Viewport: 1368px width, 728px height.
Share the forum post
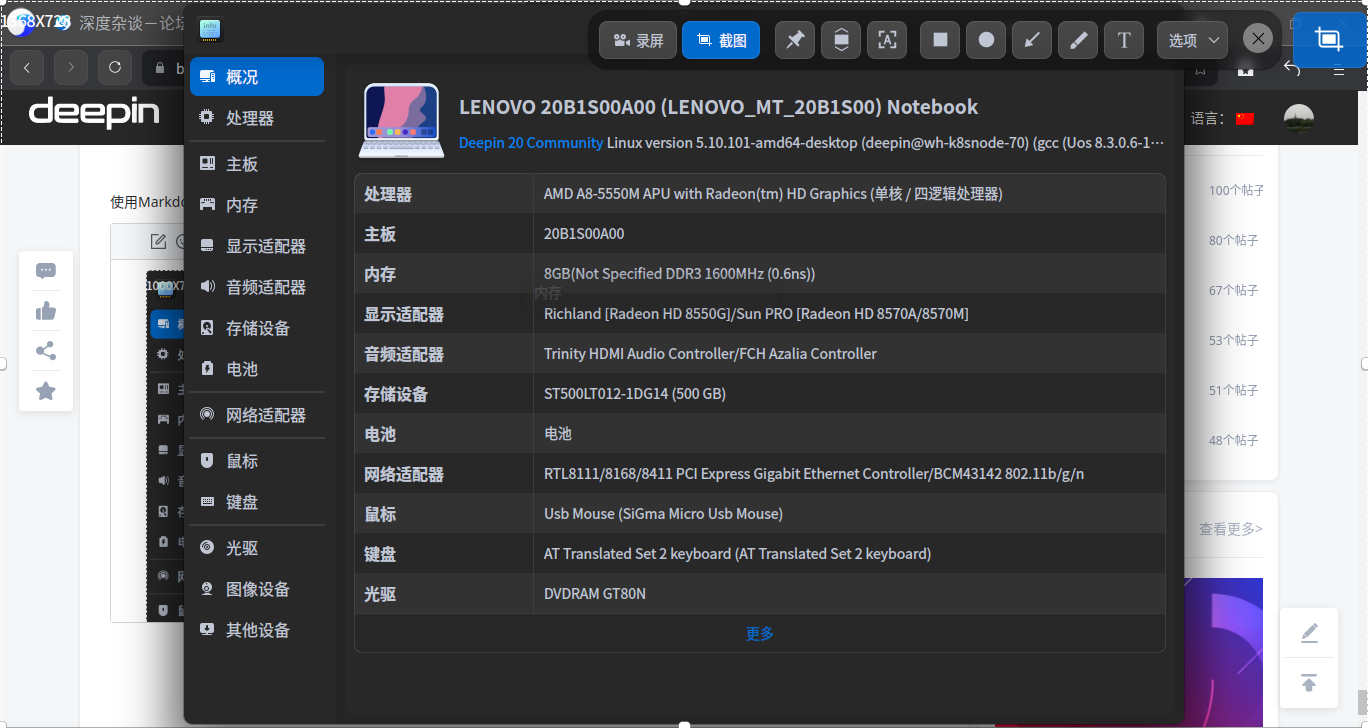point(46,351)
